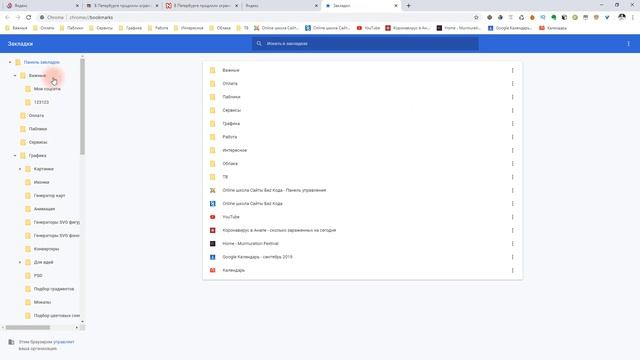Open more actions for Google Календарь row
This screenshot has width=640, height=360.
pyautogui.click(x=512, y=257)
